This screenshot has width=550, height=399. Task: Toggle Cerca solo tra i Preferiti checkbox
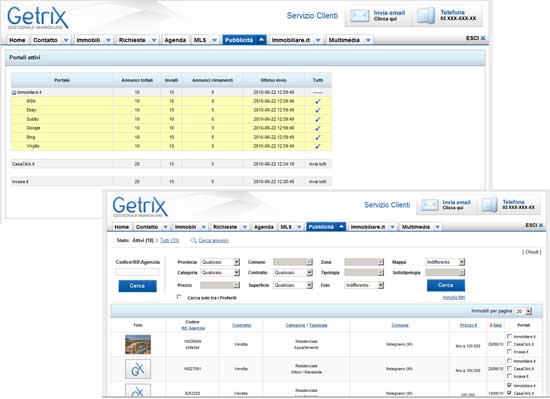(x=179, y=297)
